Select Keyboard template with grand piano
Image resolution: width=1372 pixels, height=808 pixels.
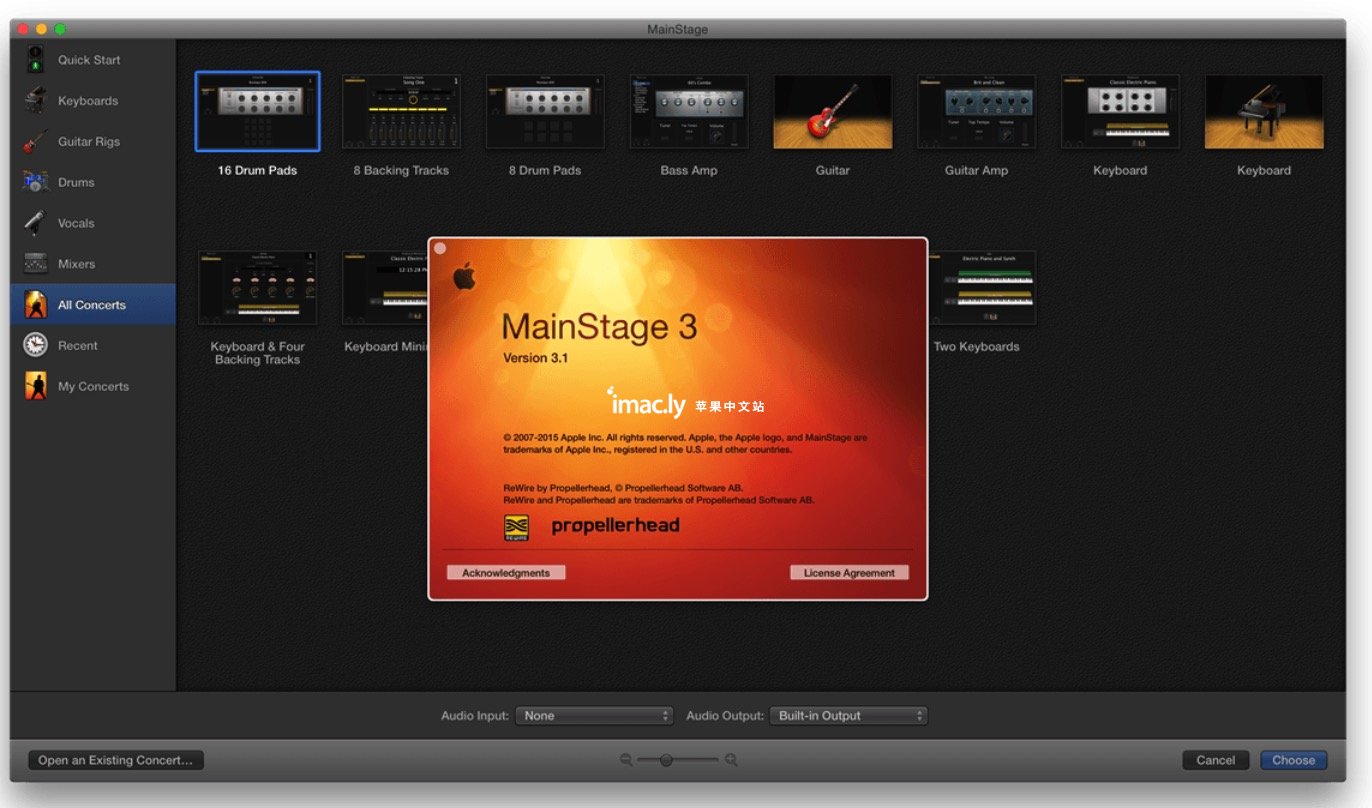pos(1264,112)
